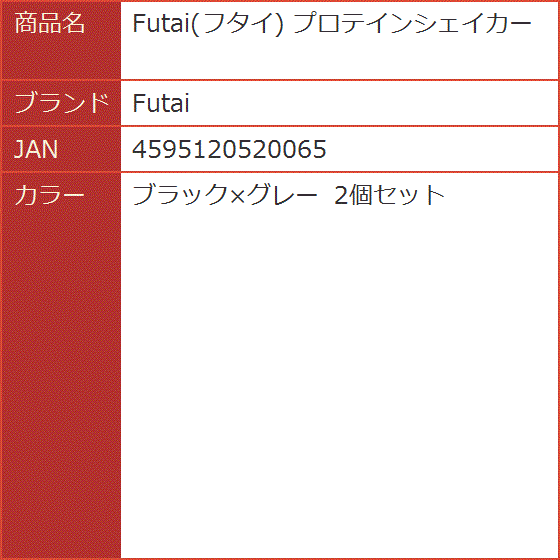The height and width of the screenshot is (560, 560).
Task: Click the × symbol in the color value
Action: [x=237, y=196]
